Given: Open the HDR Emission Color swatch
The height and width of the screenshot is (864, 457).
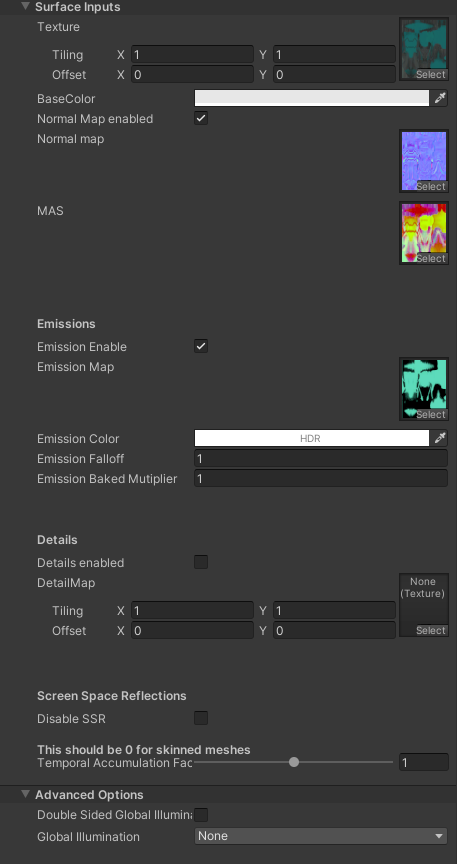Looking at the screenshot, I should pyautogui.click(x=312, y=439).
